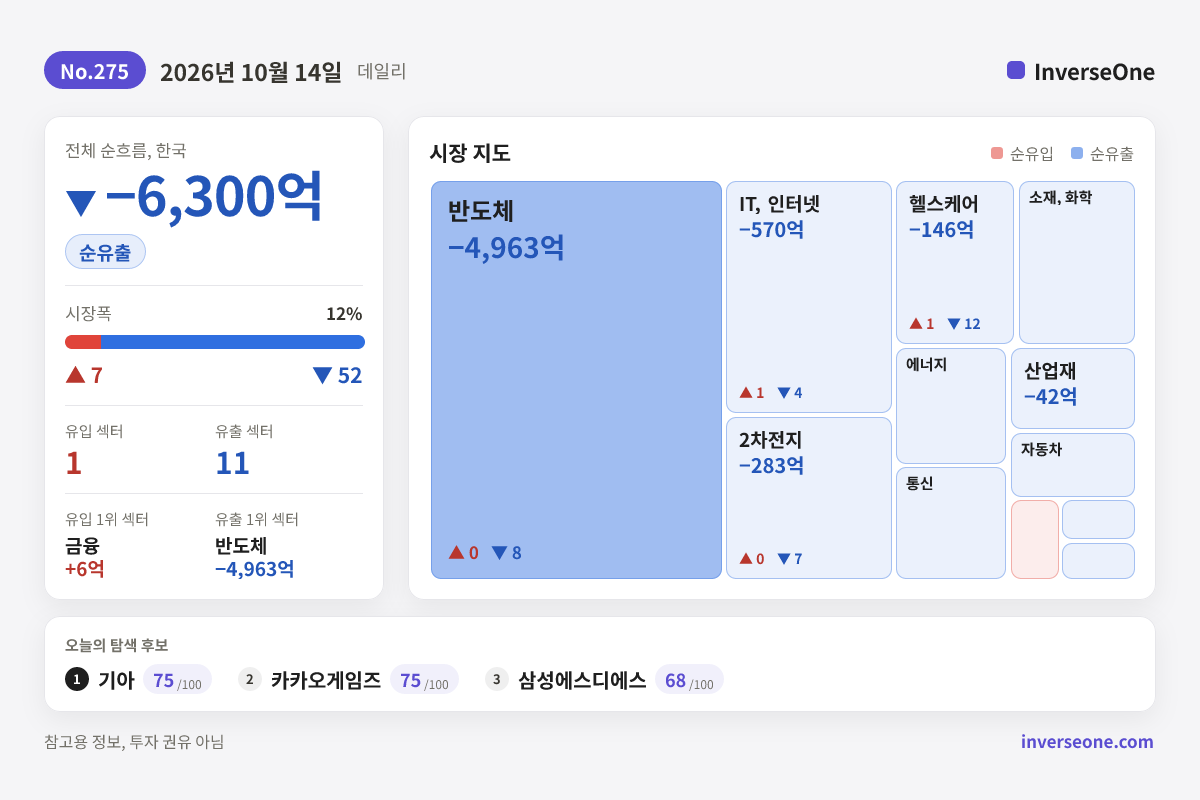Image resolution: width=1200 pixels, height=800 pixels.
Task: Click the 데일리 label in header
Action: tap(382, 72)
